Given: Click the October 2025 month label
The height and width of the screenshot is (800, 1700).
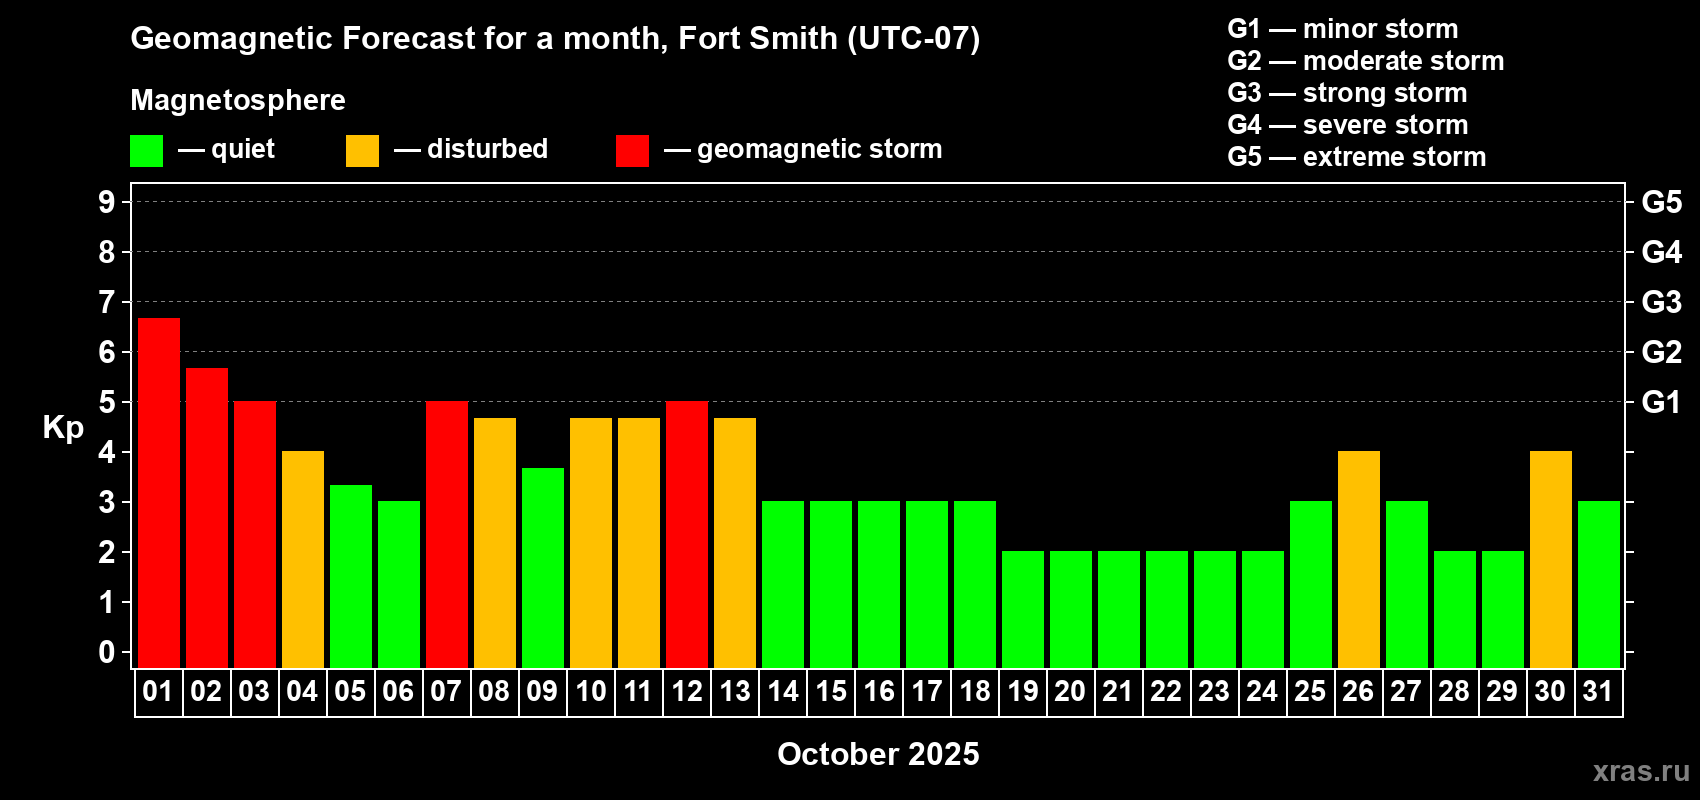Looking at the screenshot, I should [x=878, y=754].
